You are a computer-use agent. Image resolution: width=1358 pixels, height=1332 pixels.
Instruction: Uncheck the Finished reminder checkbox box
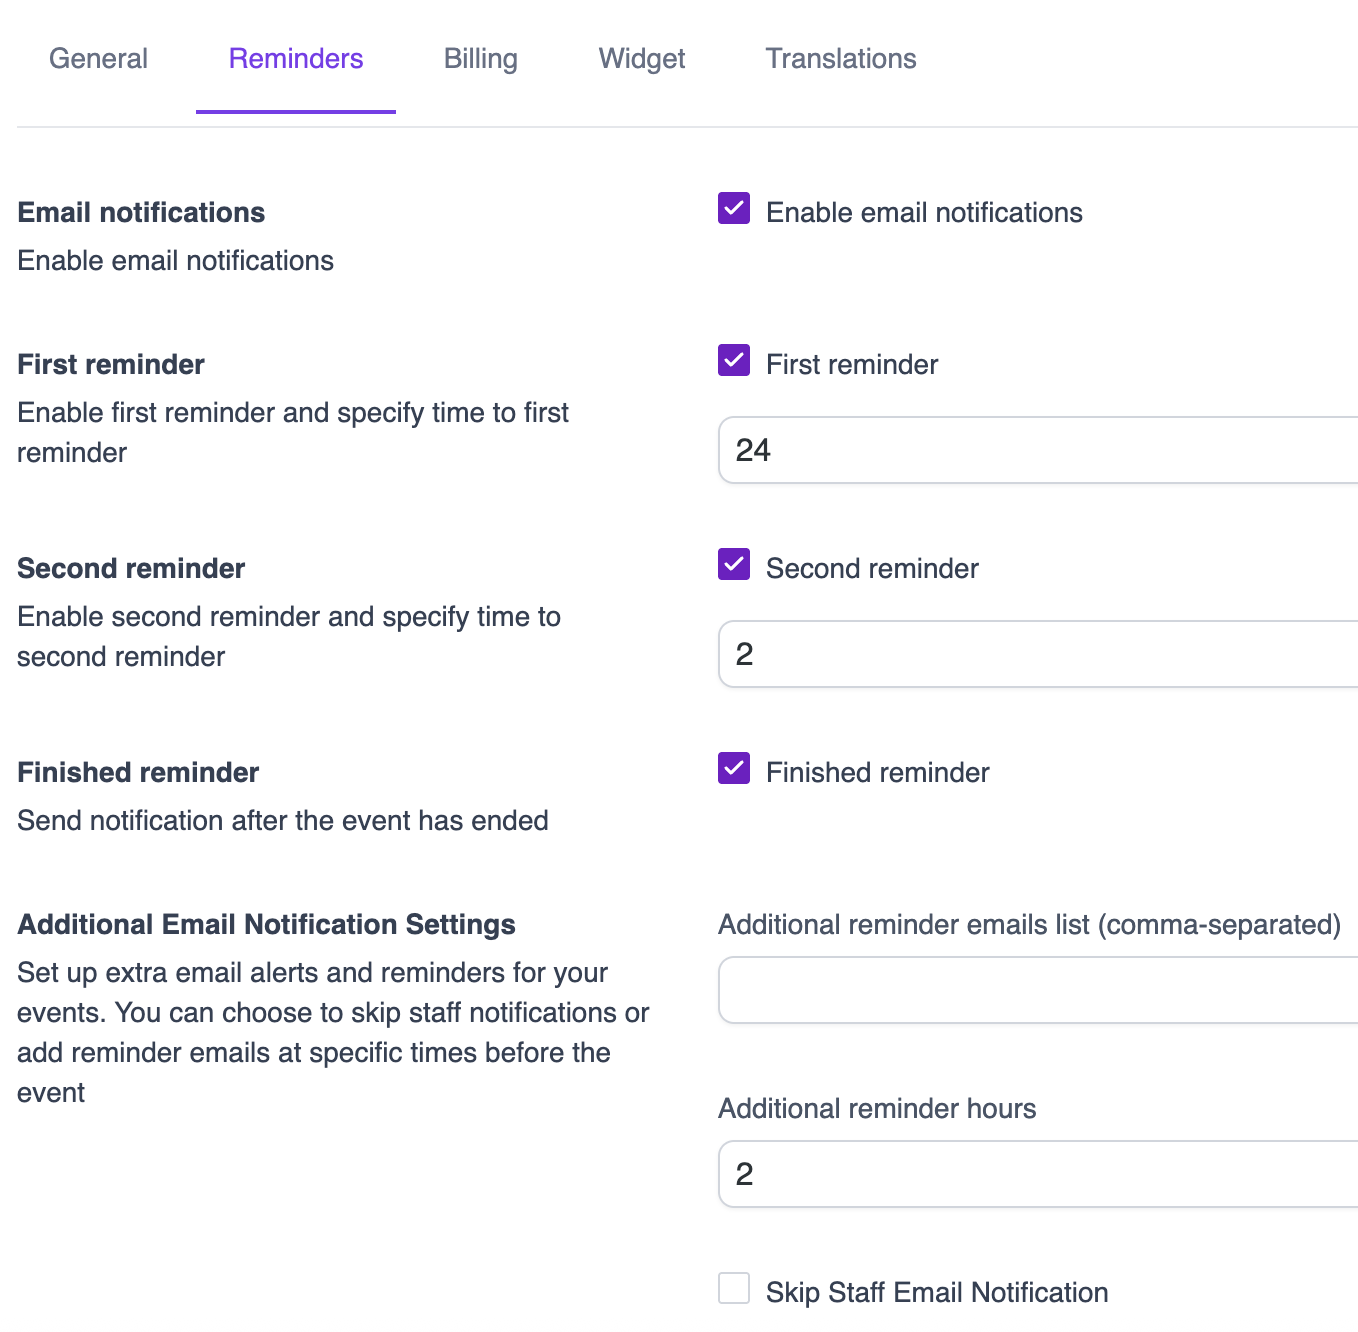pyautogui.click(x=734, y=769)
